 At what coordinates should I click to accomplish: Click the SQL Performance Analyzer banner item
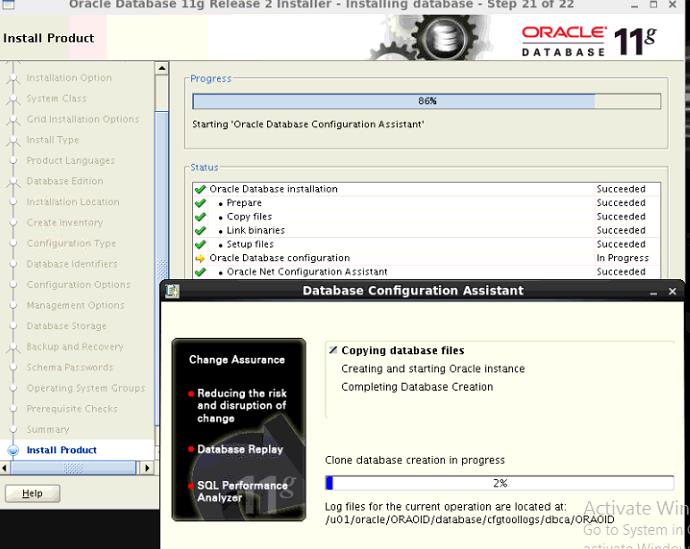pyautogui.click(x=242, y=491)
